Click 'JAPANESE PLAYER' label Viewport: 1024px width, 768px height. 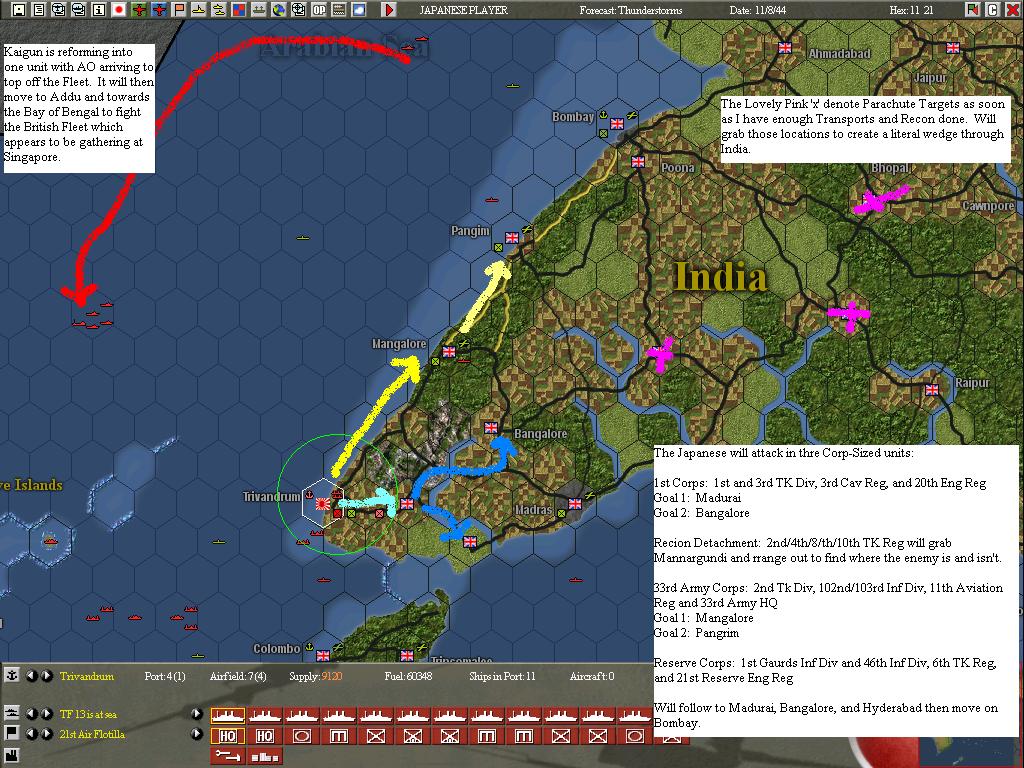[463, 10]
